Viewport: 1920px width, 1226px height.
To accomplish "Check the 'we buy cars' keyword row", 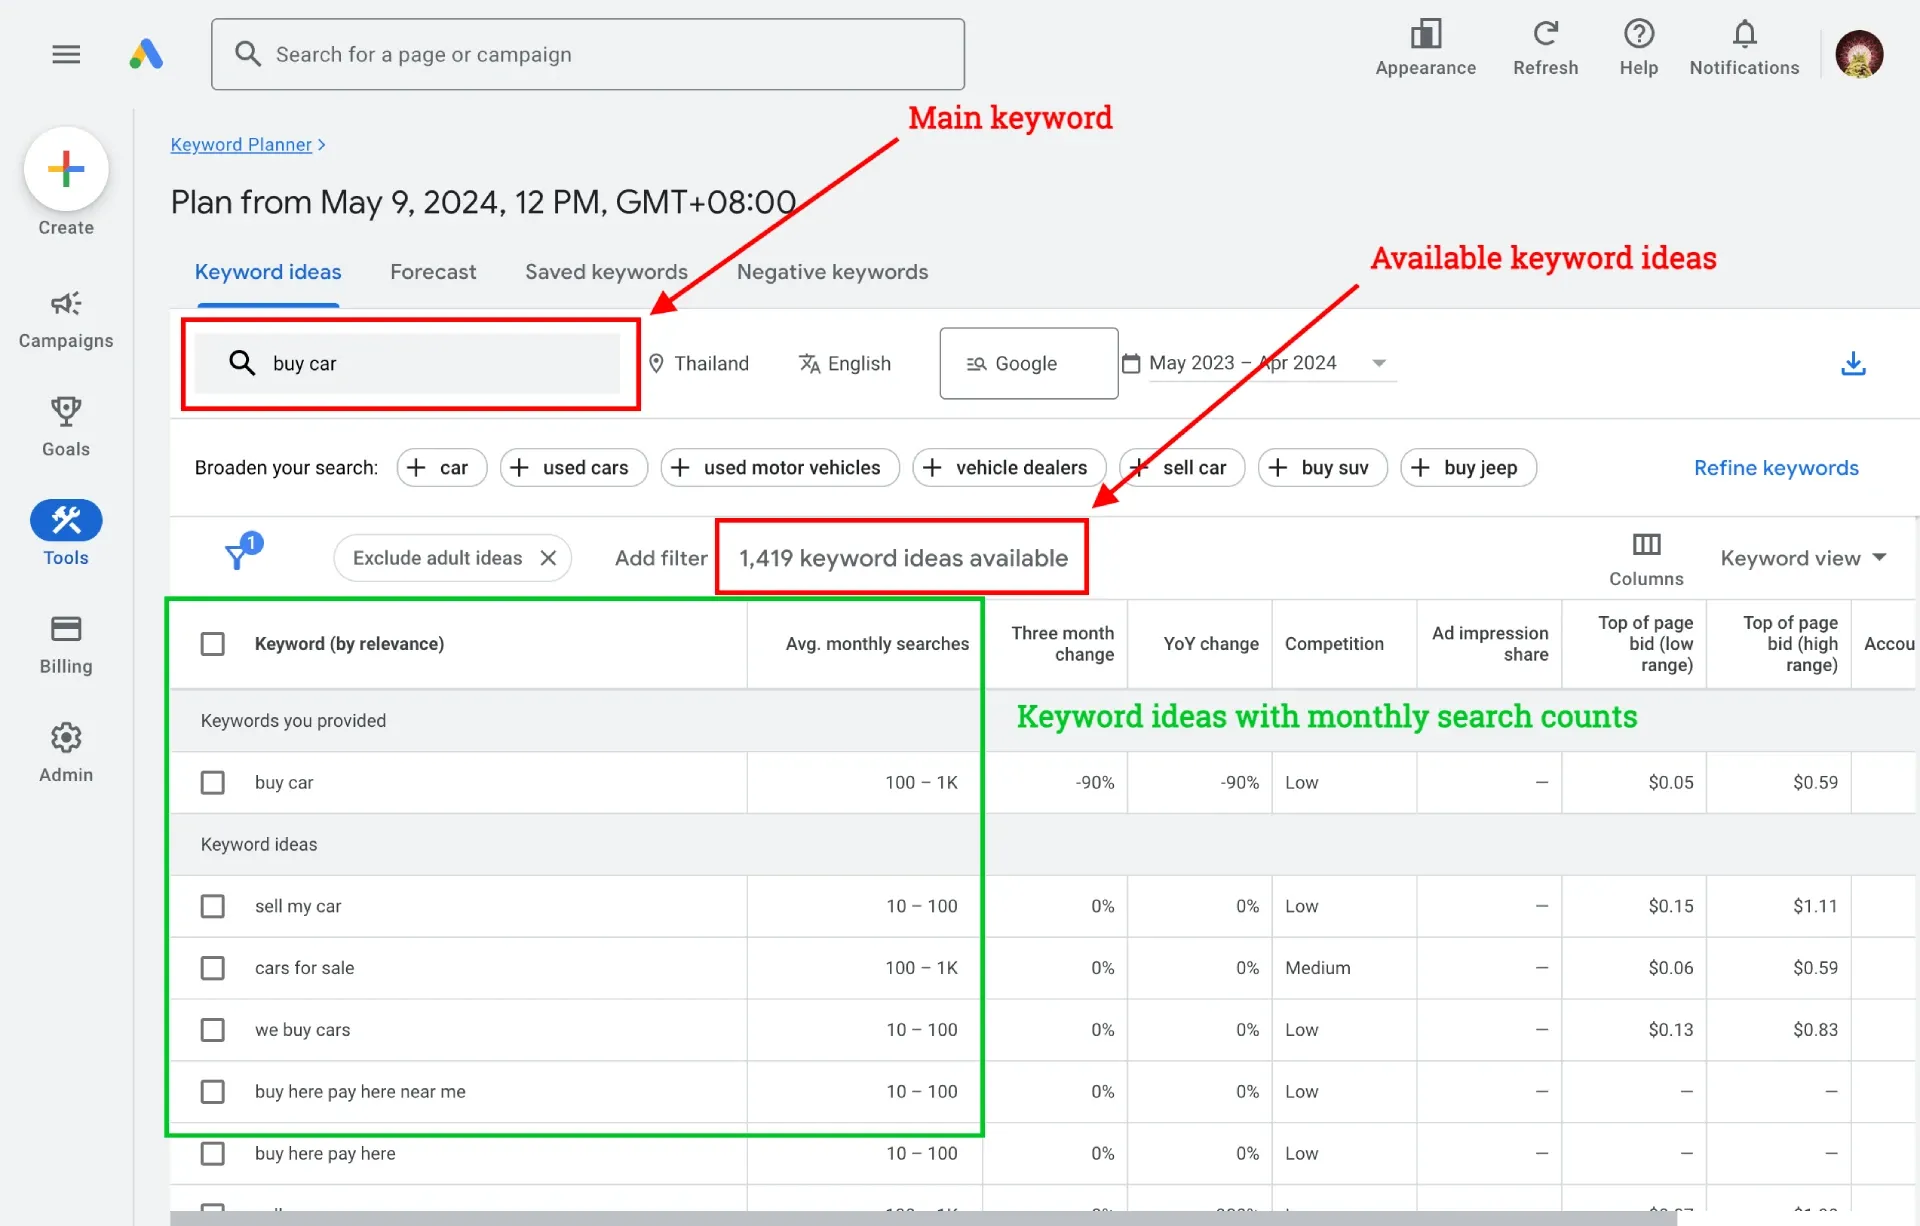I will pos(212,1030).
